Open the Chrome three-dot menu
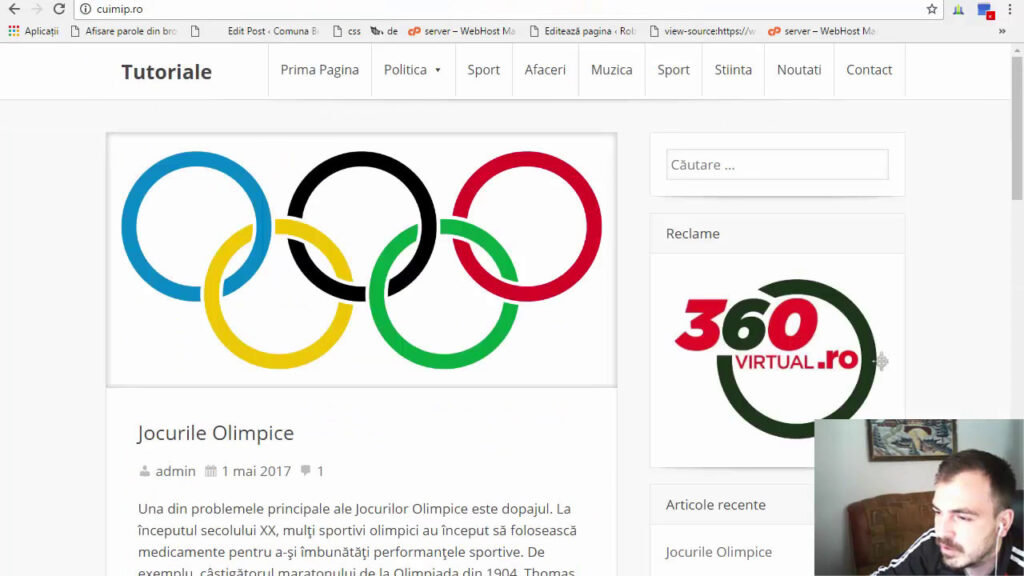 (x=1010, y=9)
